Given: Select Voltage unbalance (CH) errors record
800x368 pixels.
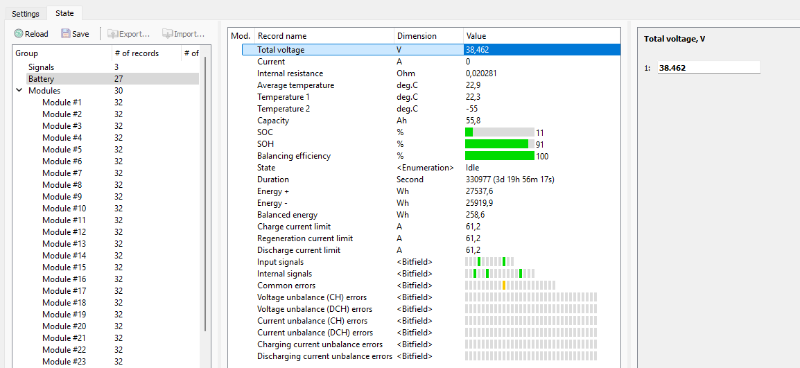Looking at the screenshot, I should click(431, 297).
